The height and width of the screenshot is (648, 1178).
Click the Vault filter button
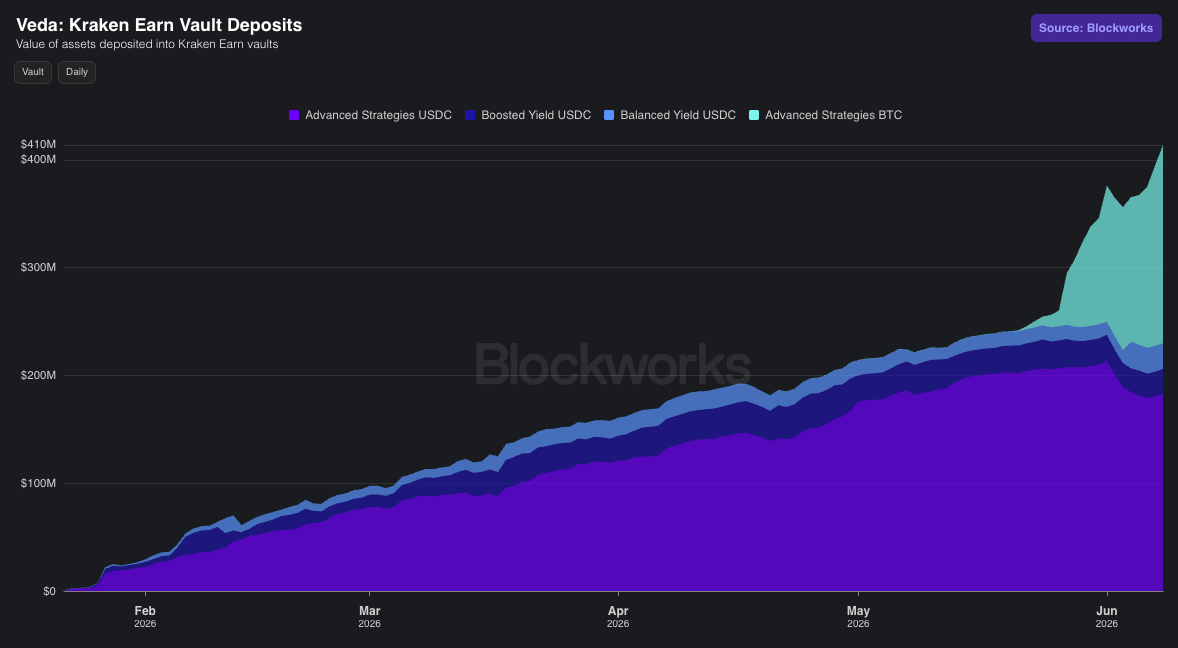33,72
